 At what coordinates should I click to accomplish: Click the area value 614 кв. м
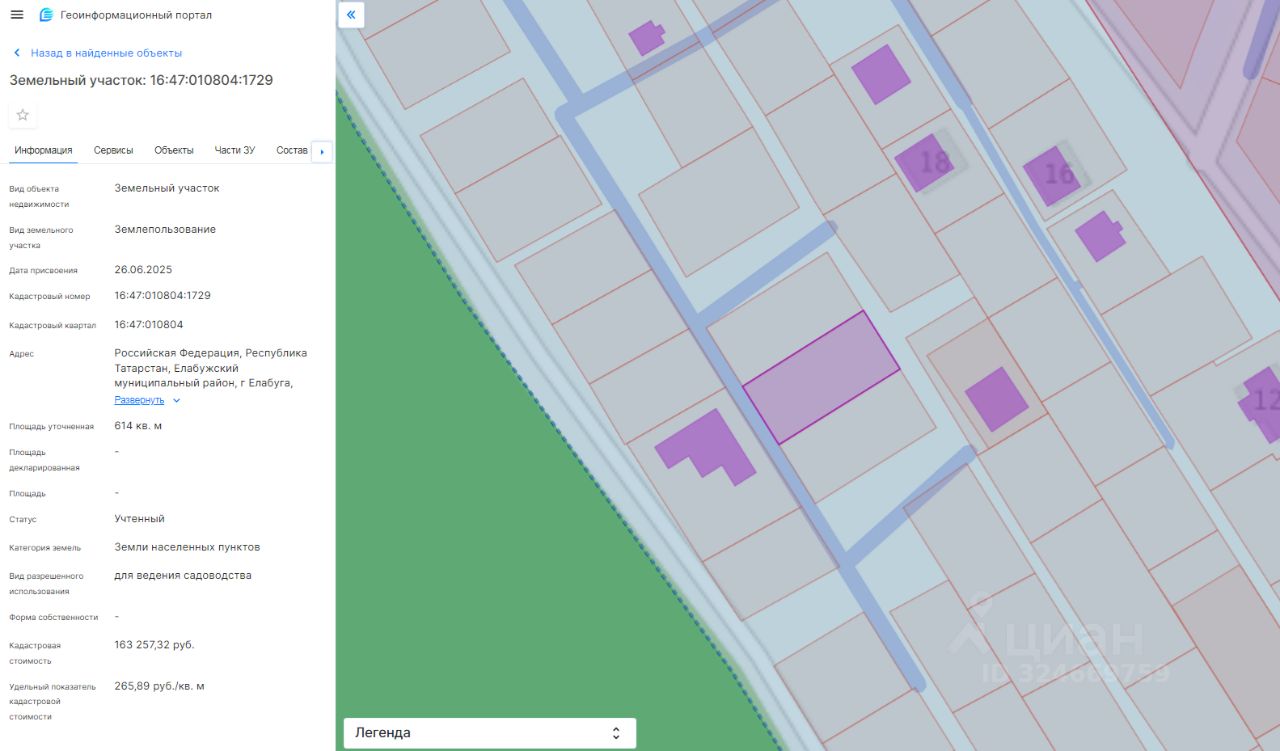tap(138, 426)
